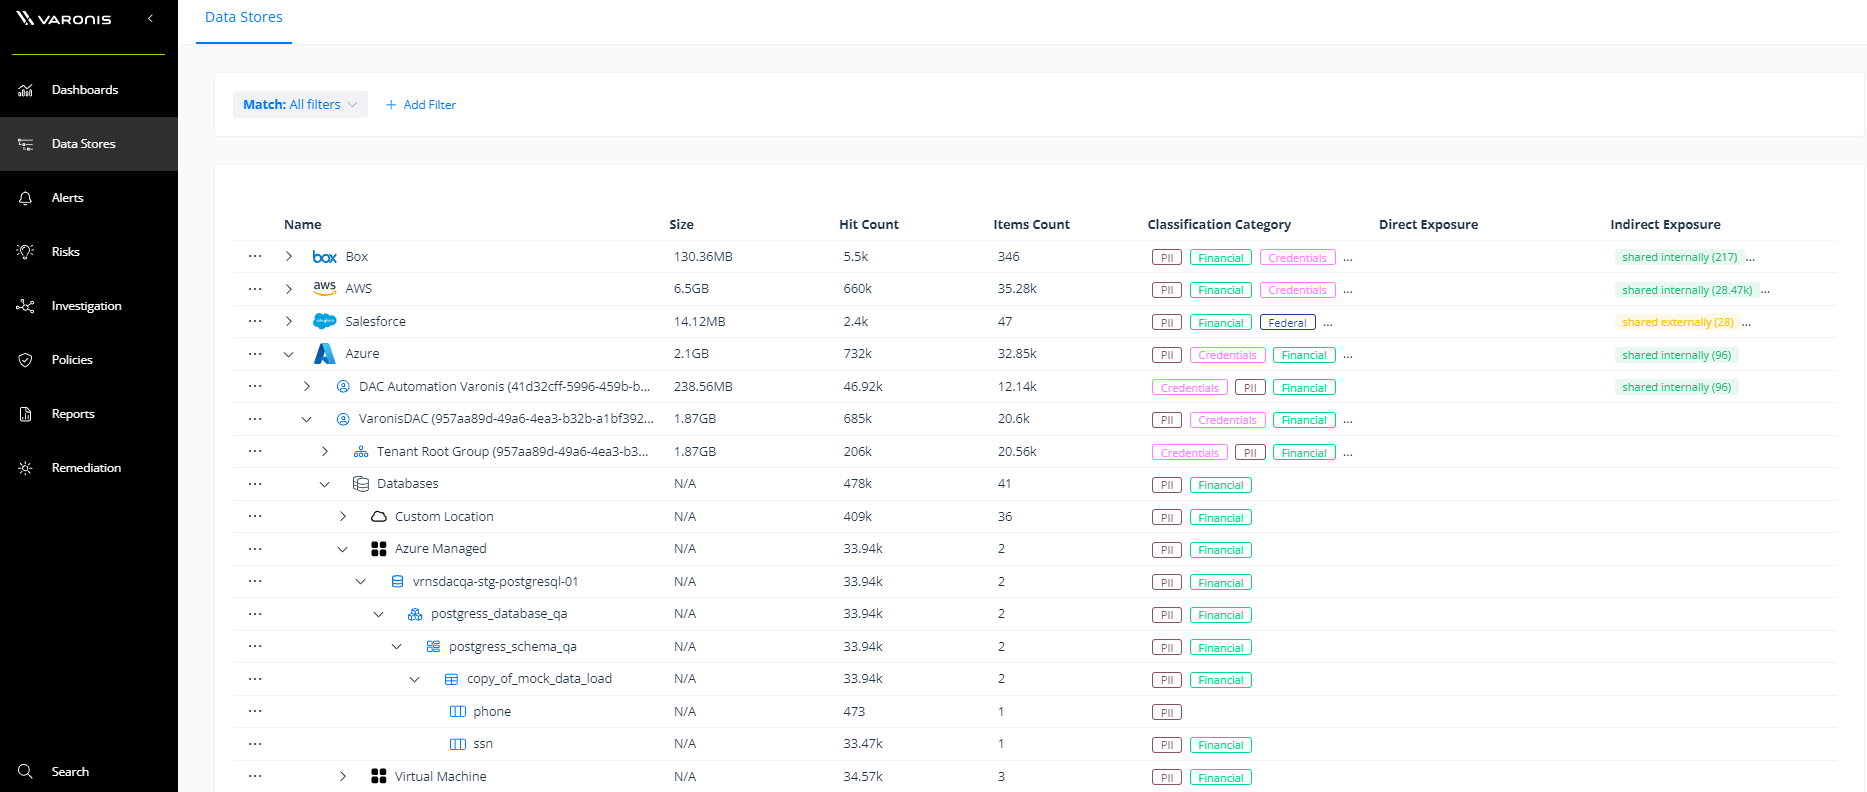Click the Custom Location cloud icon
Image resolution: width=1867 pixels, height=792 pixels.
[379, 517]
